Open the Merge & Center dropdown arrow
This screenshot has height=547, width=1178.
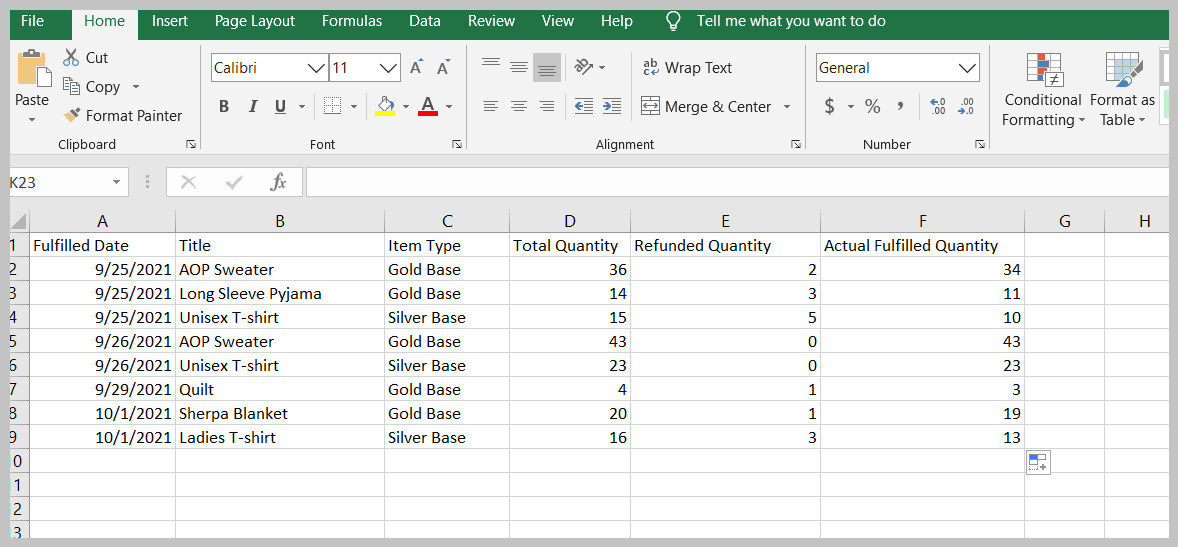pos(787,107)
